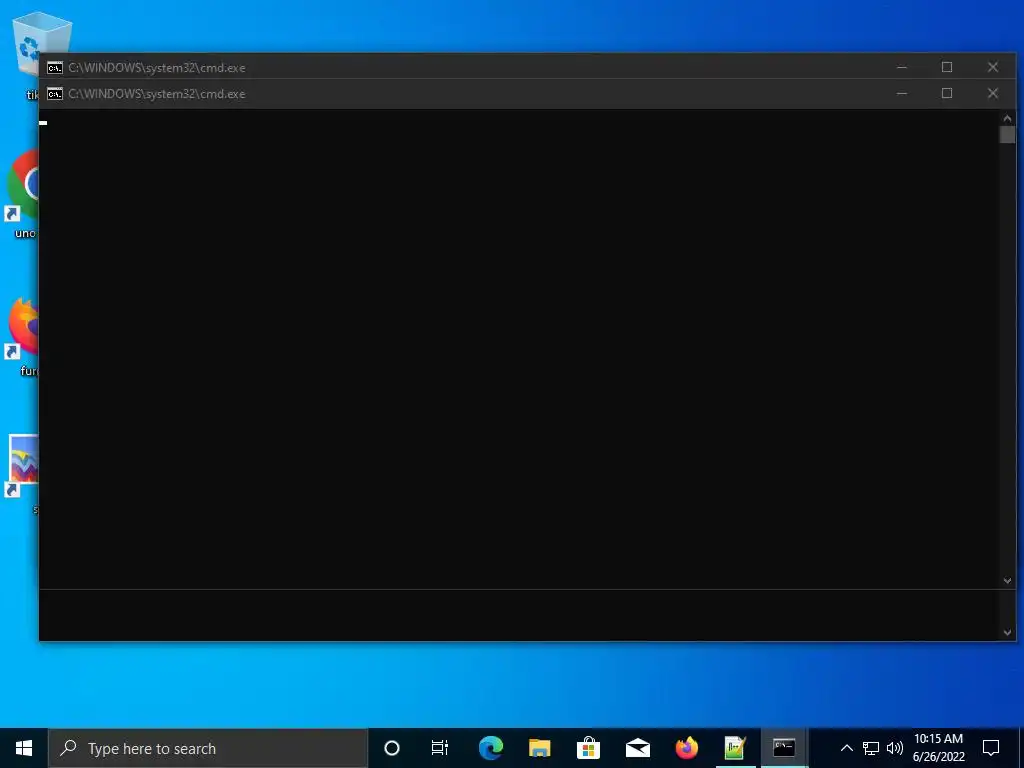Maximize the back cmd.exe window
The height and width of the screenshot is (768, 1024).
click(x=947, y=67)
